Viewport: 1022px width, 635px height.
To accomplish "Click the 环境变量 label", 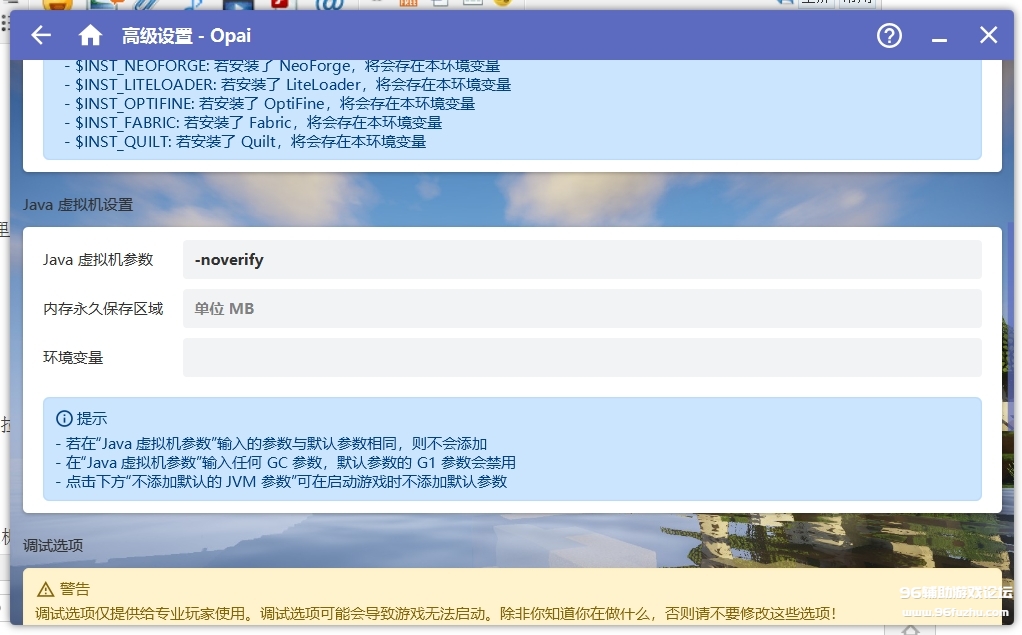I will click(73, 358).
